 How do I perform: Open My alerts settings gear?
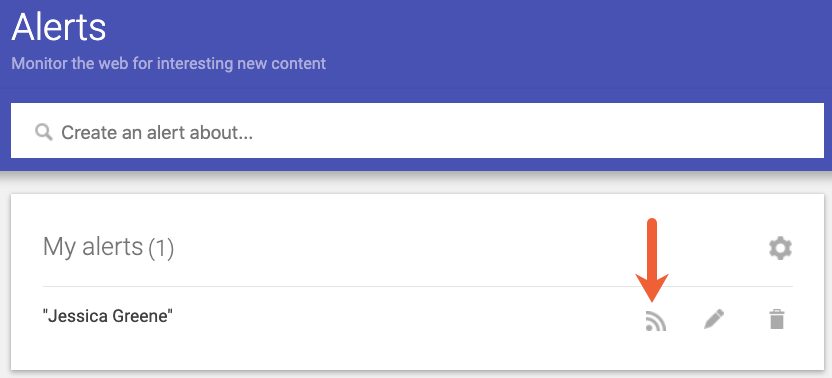coord(780,248)
